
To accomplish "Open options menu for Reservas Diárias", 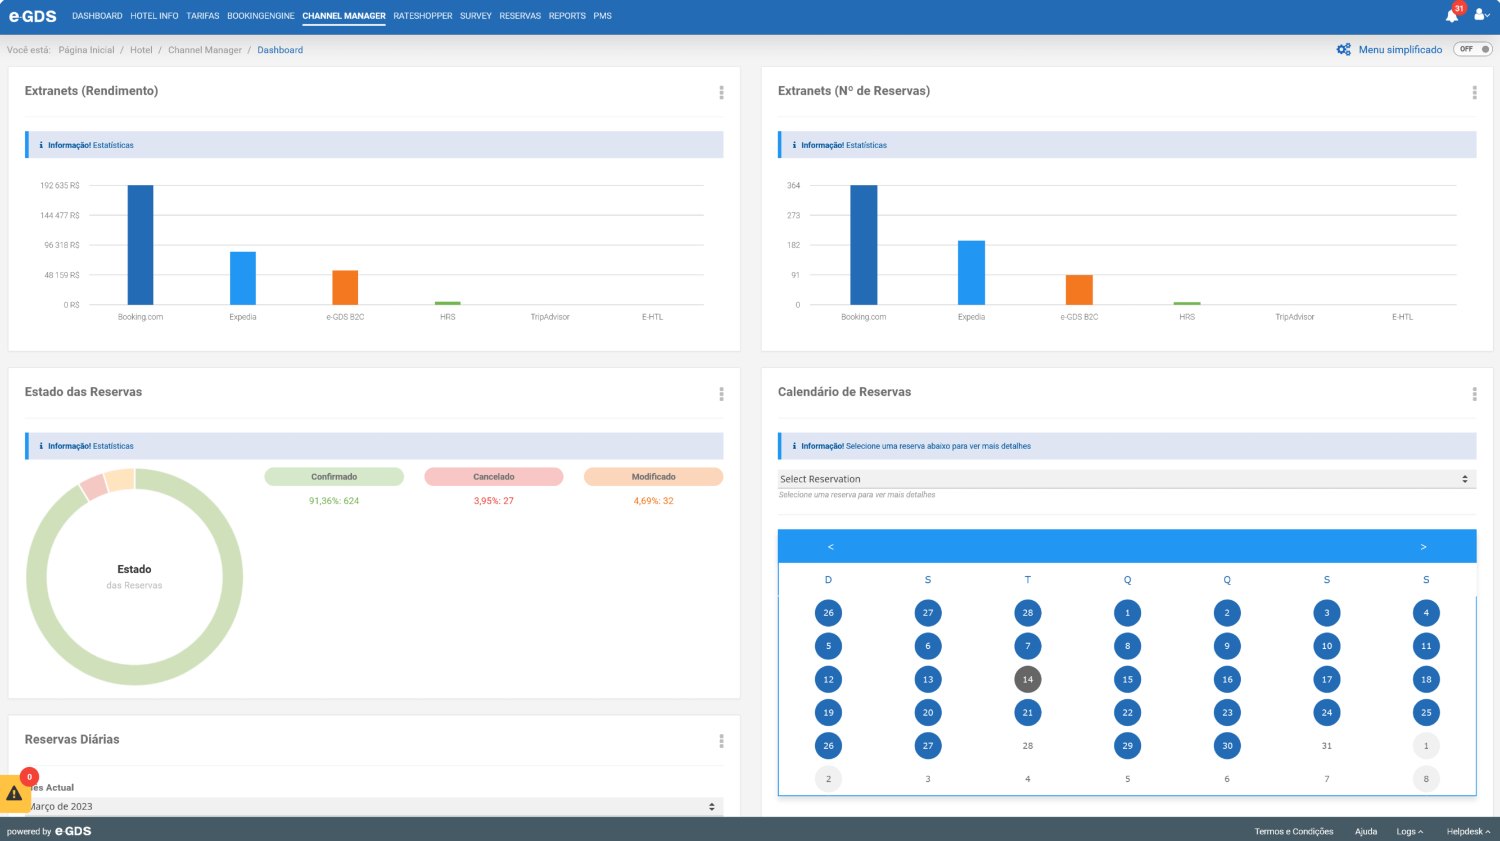I will click(x=721, y=741).
